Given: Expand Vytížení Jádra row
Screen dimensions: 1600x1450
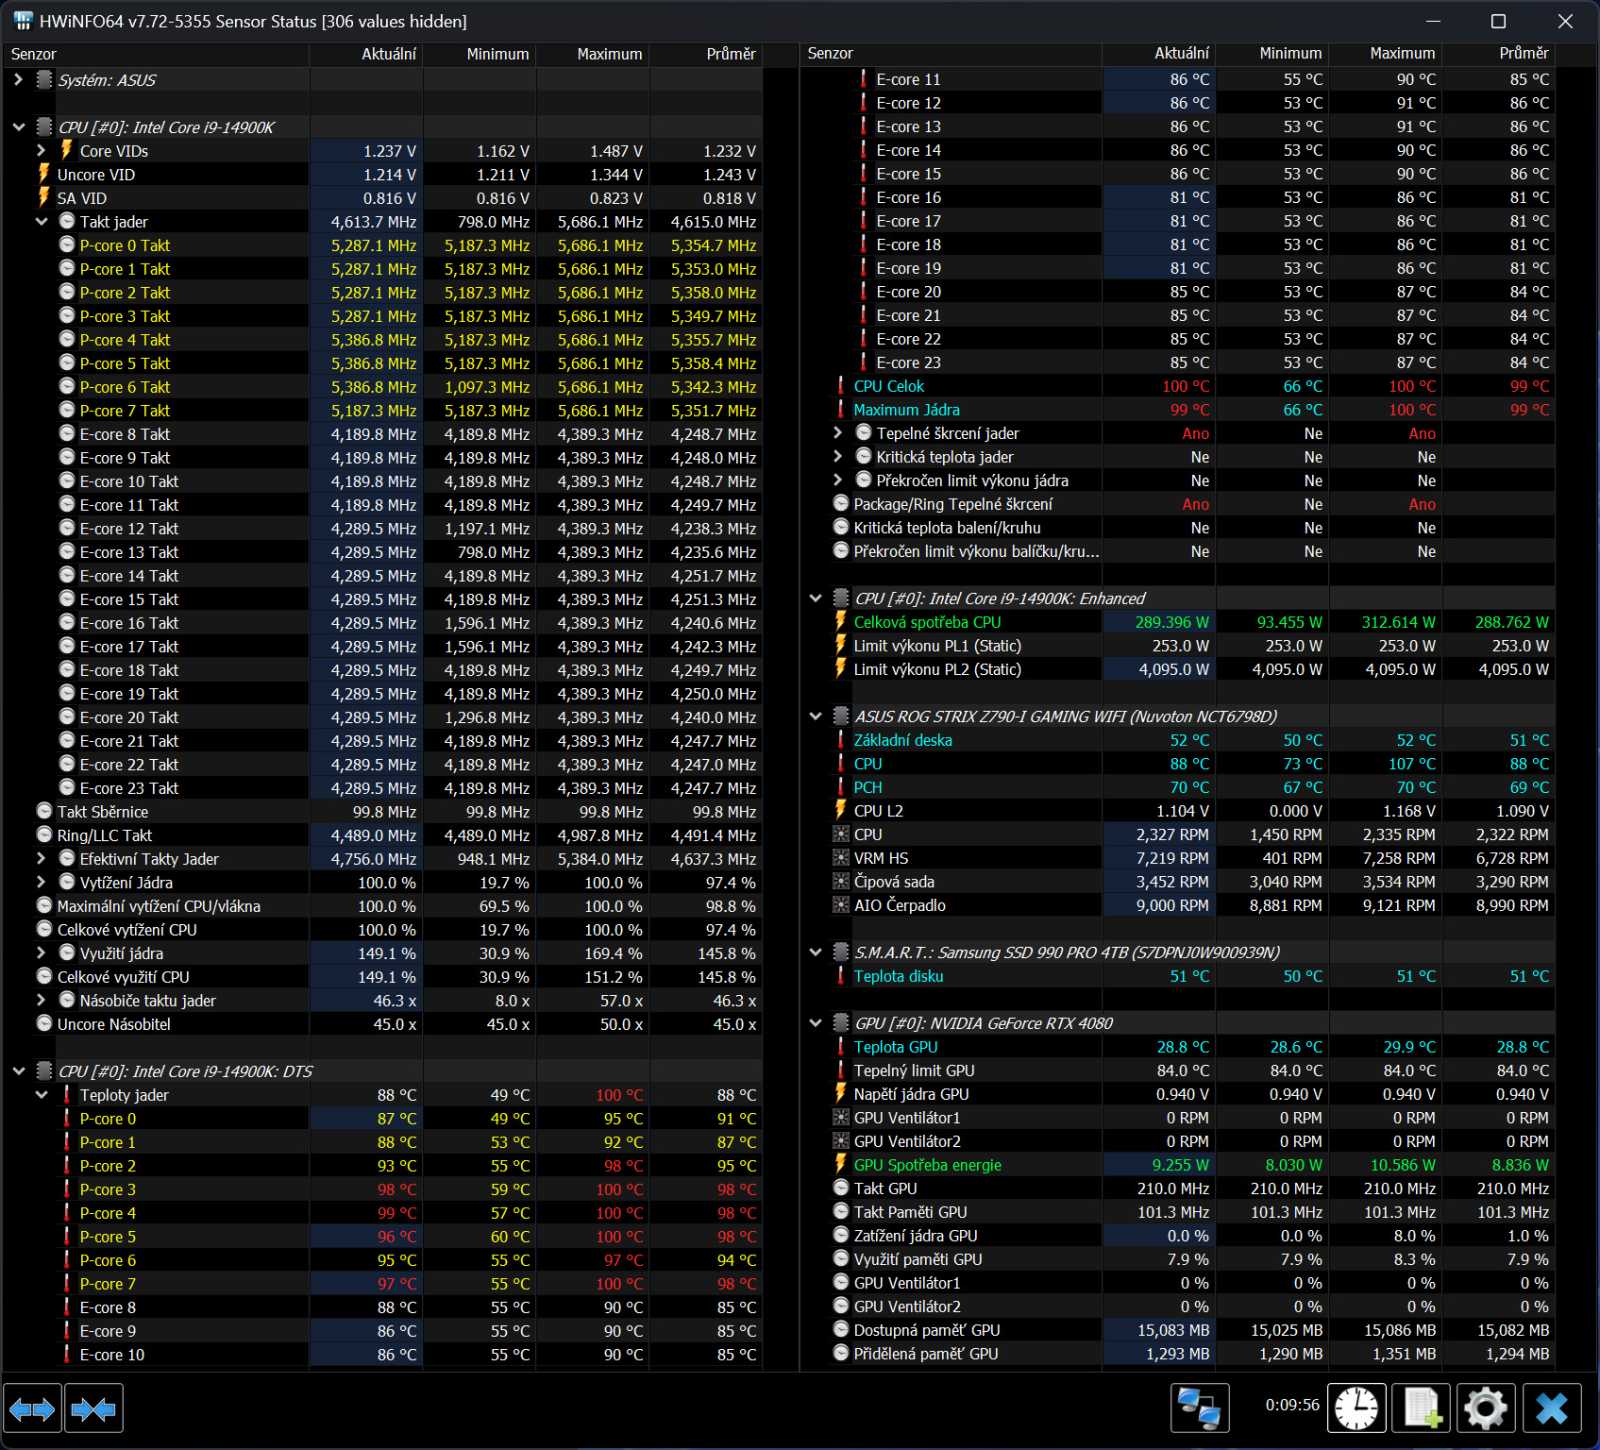Looking at the screenshot, I should (x=41, y=882).
